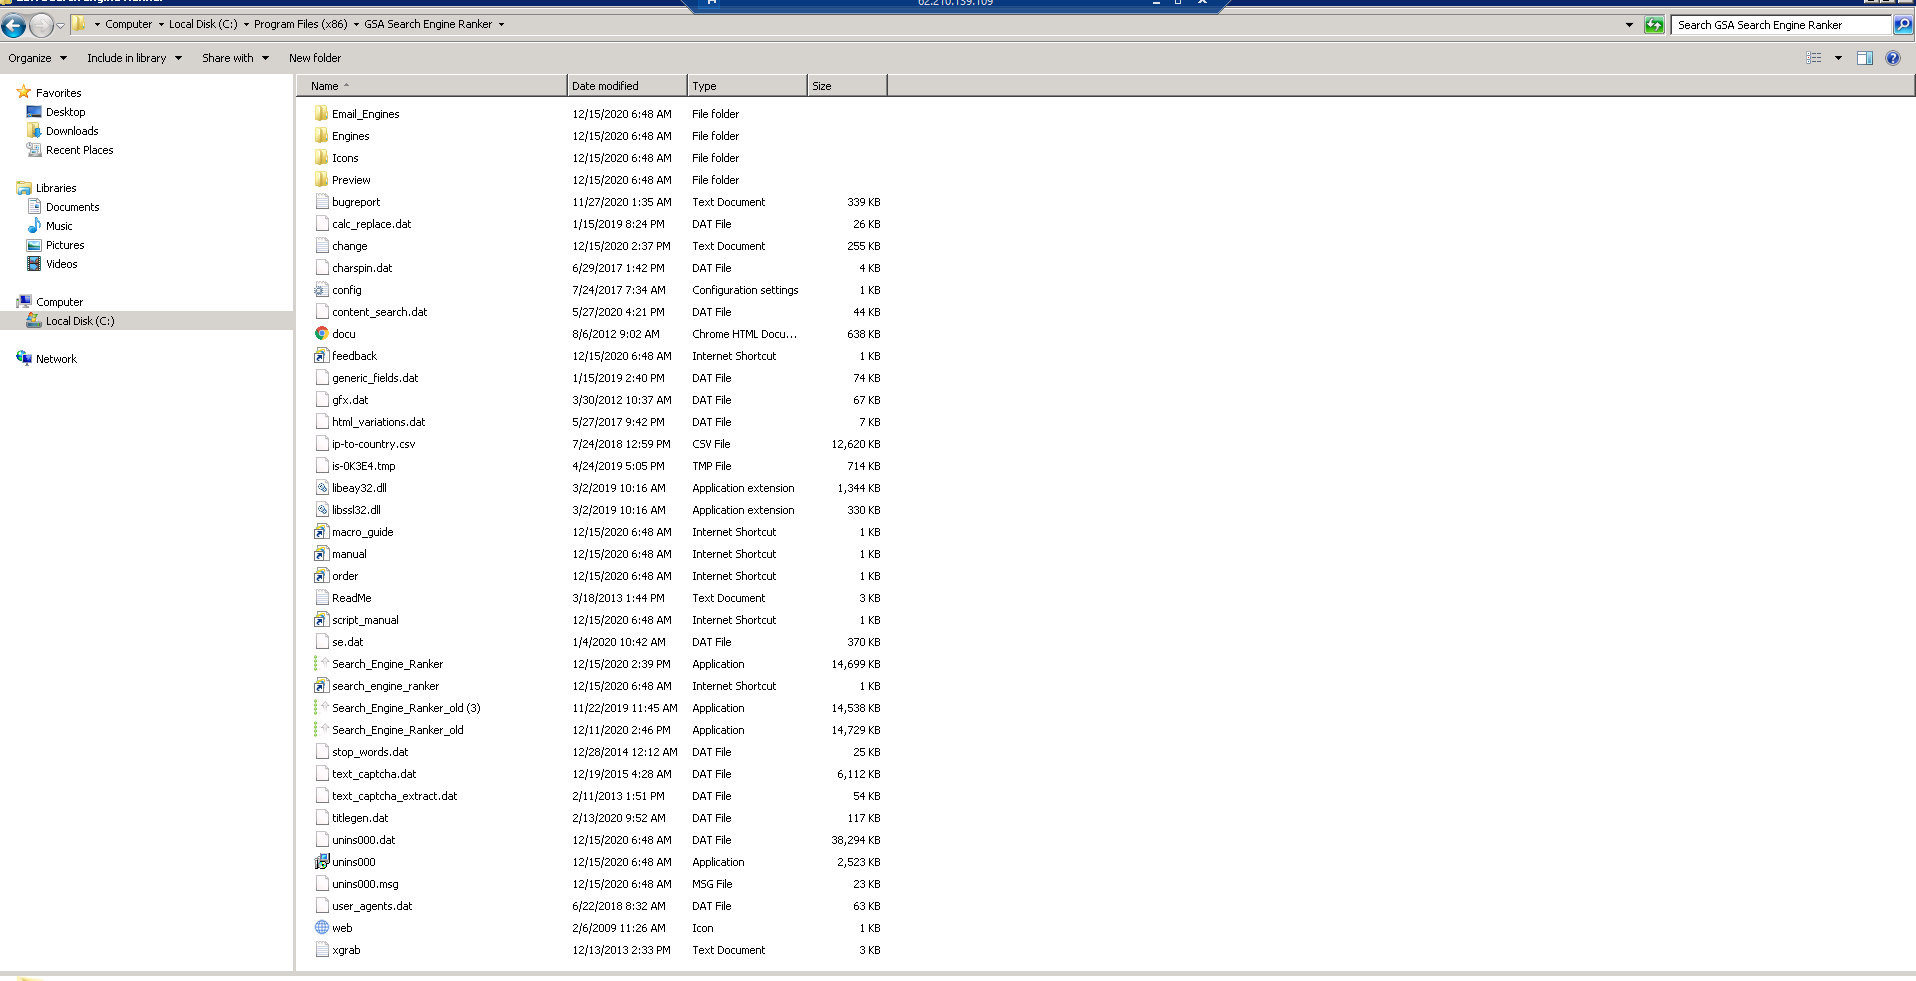Click the New folder button
This screenshot has width=1916, height=981.
tap(315, 58)
